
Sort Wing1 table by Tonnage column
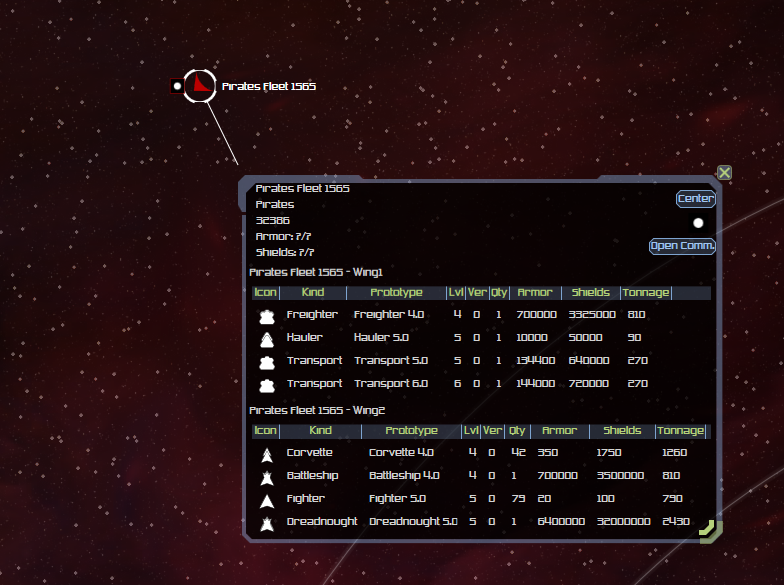[x=646, y=292]
